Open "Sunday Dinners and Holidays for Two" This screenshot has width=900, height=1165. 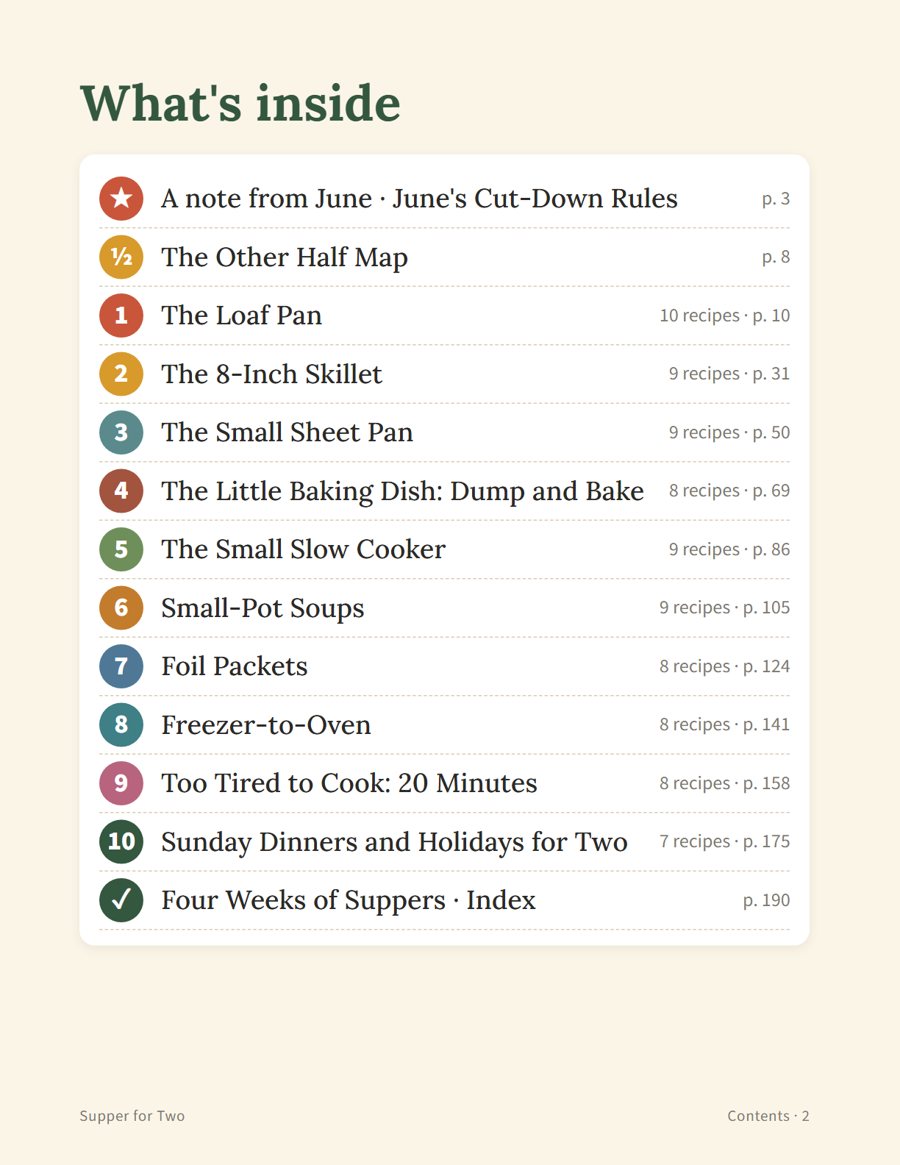pos(395,842)
